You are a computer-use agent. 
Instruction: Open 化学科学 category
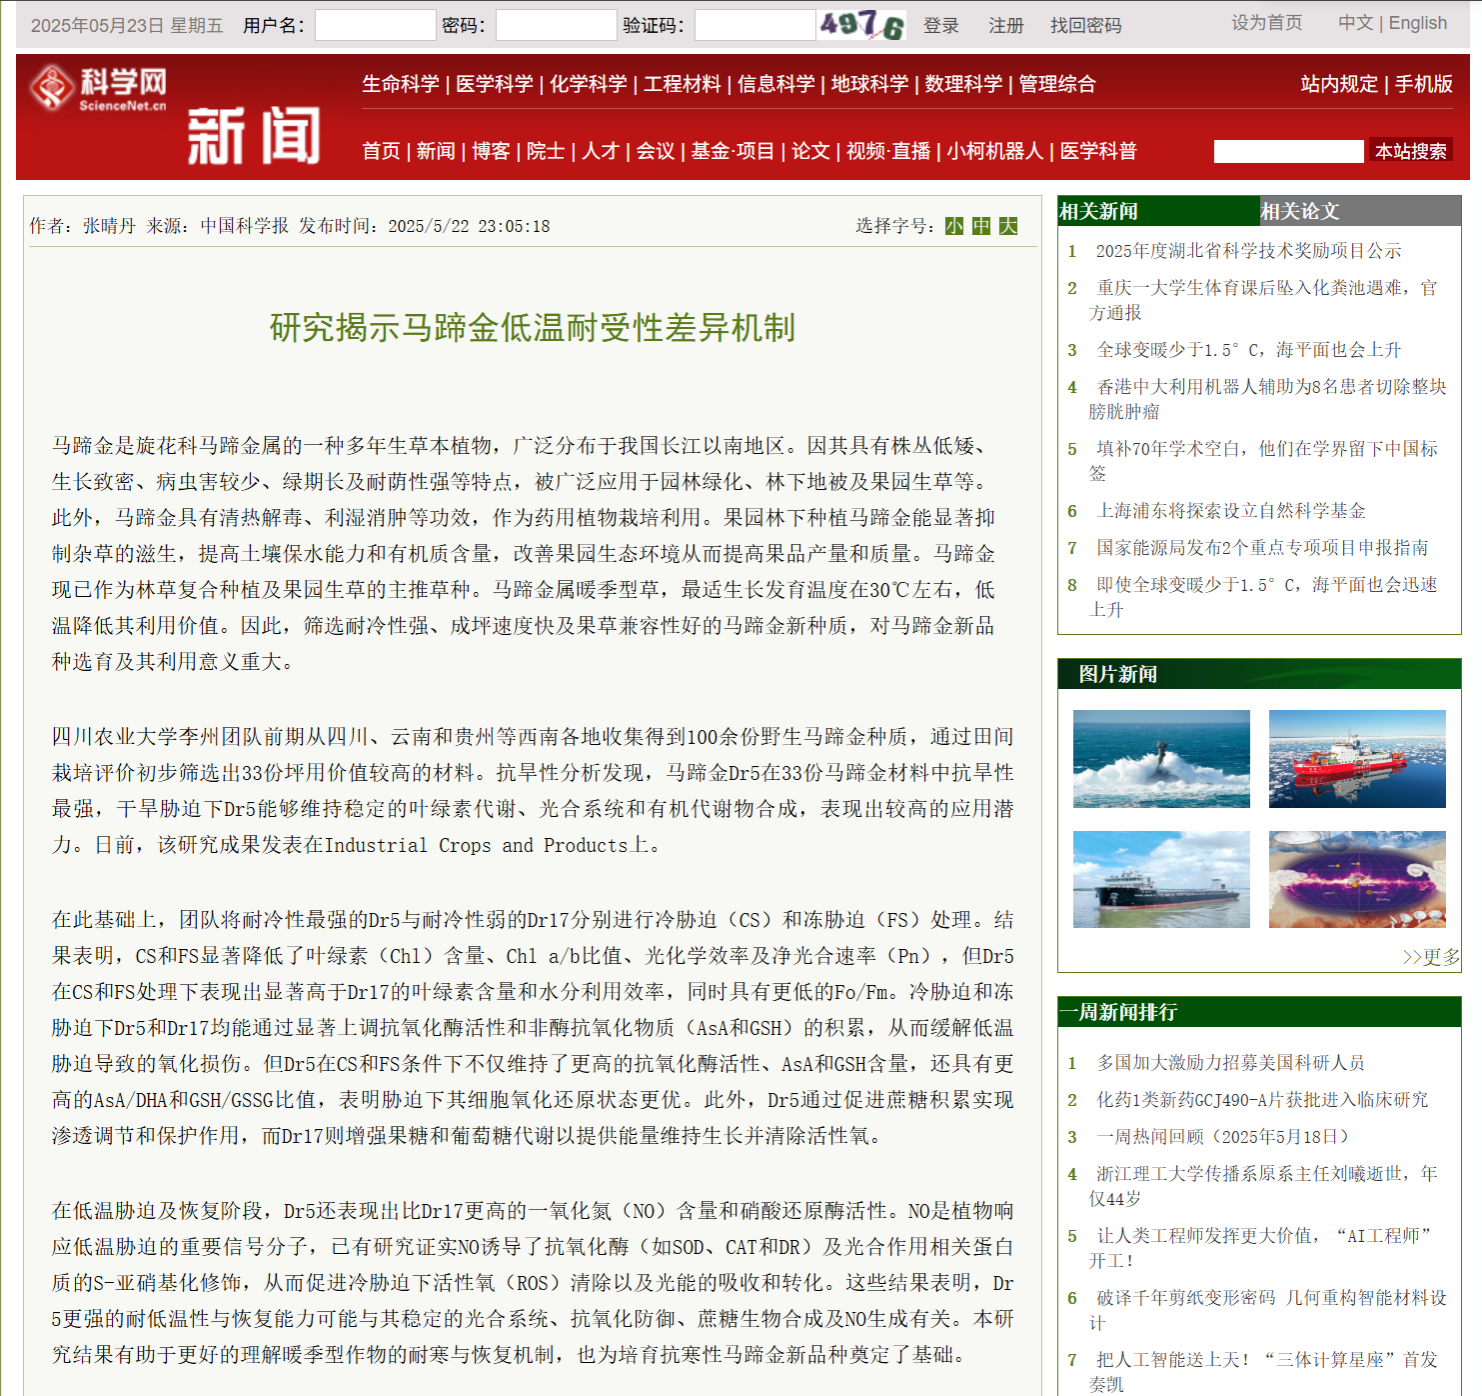pyautogui.click(x=588, y=84)
